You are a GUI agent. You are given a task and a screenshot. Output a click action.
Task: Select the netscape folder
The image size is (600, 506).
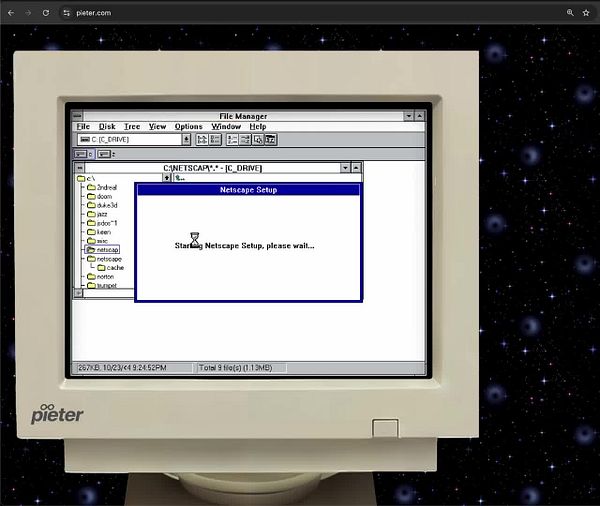[x=104, y=259]
